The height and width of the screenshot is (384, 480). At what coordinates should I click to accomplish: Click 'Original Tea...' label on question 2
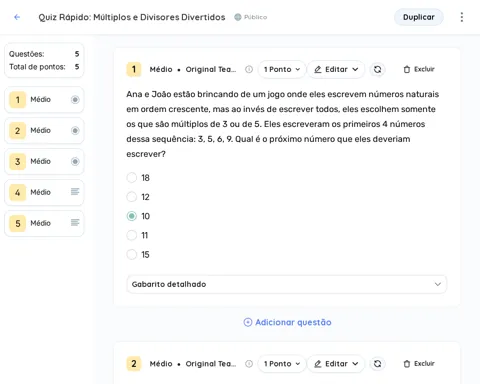click(x=211, y=364)
